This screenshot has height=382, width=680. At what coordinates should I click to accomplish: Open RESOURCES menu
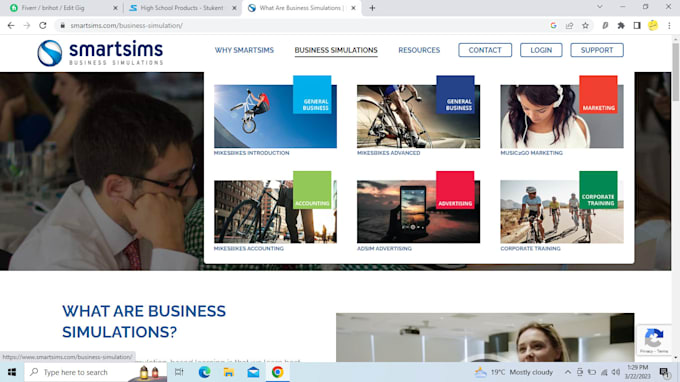(x=419, y=50)
